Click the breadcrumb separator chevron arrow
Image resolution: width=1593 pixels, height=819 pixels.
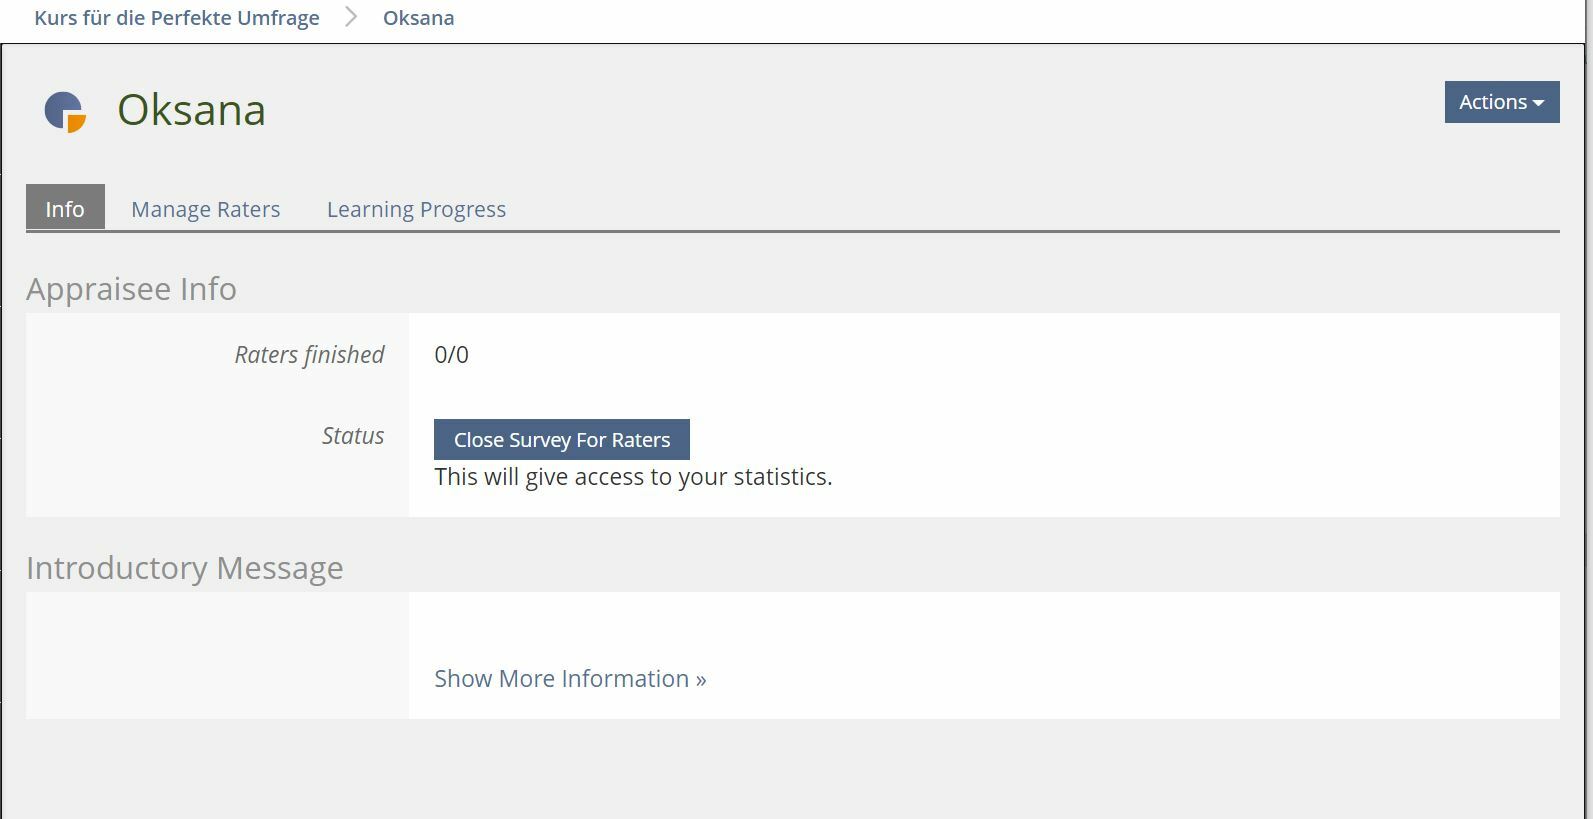coord(351,17)
